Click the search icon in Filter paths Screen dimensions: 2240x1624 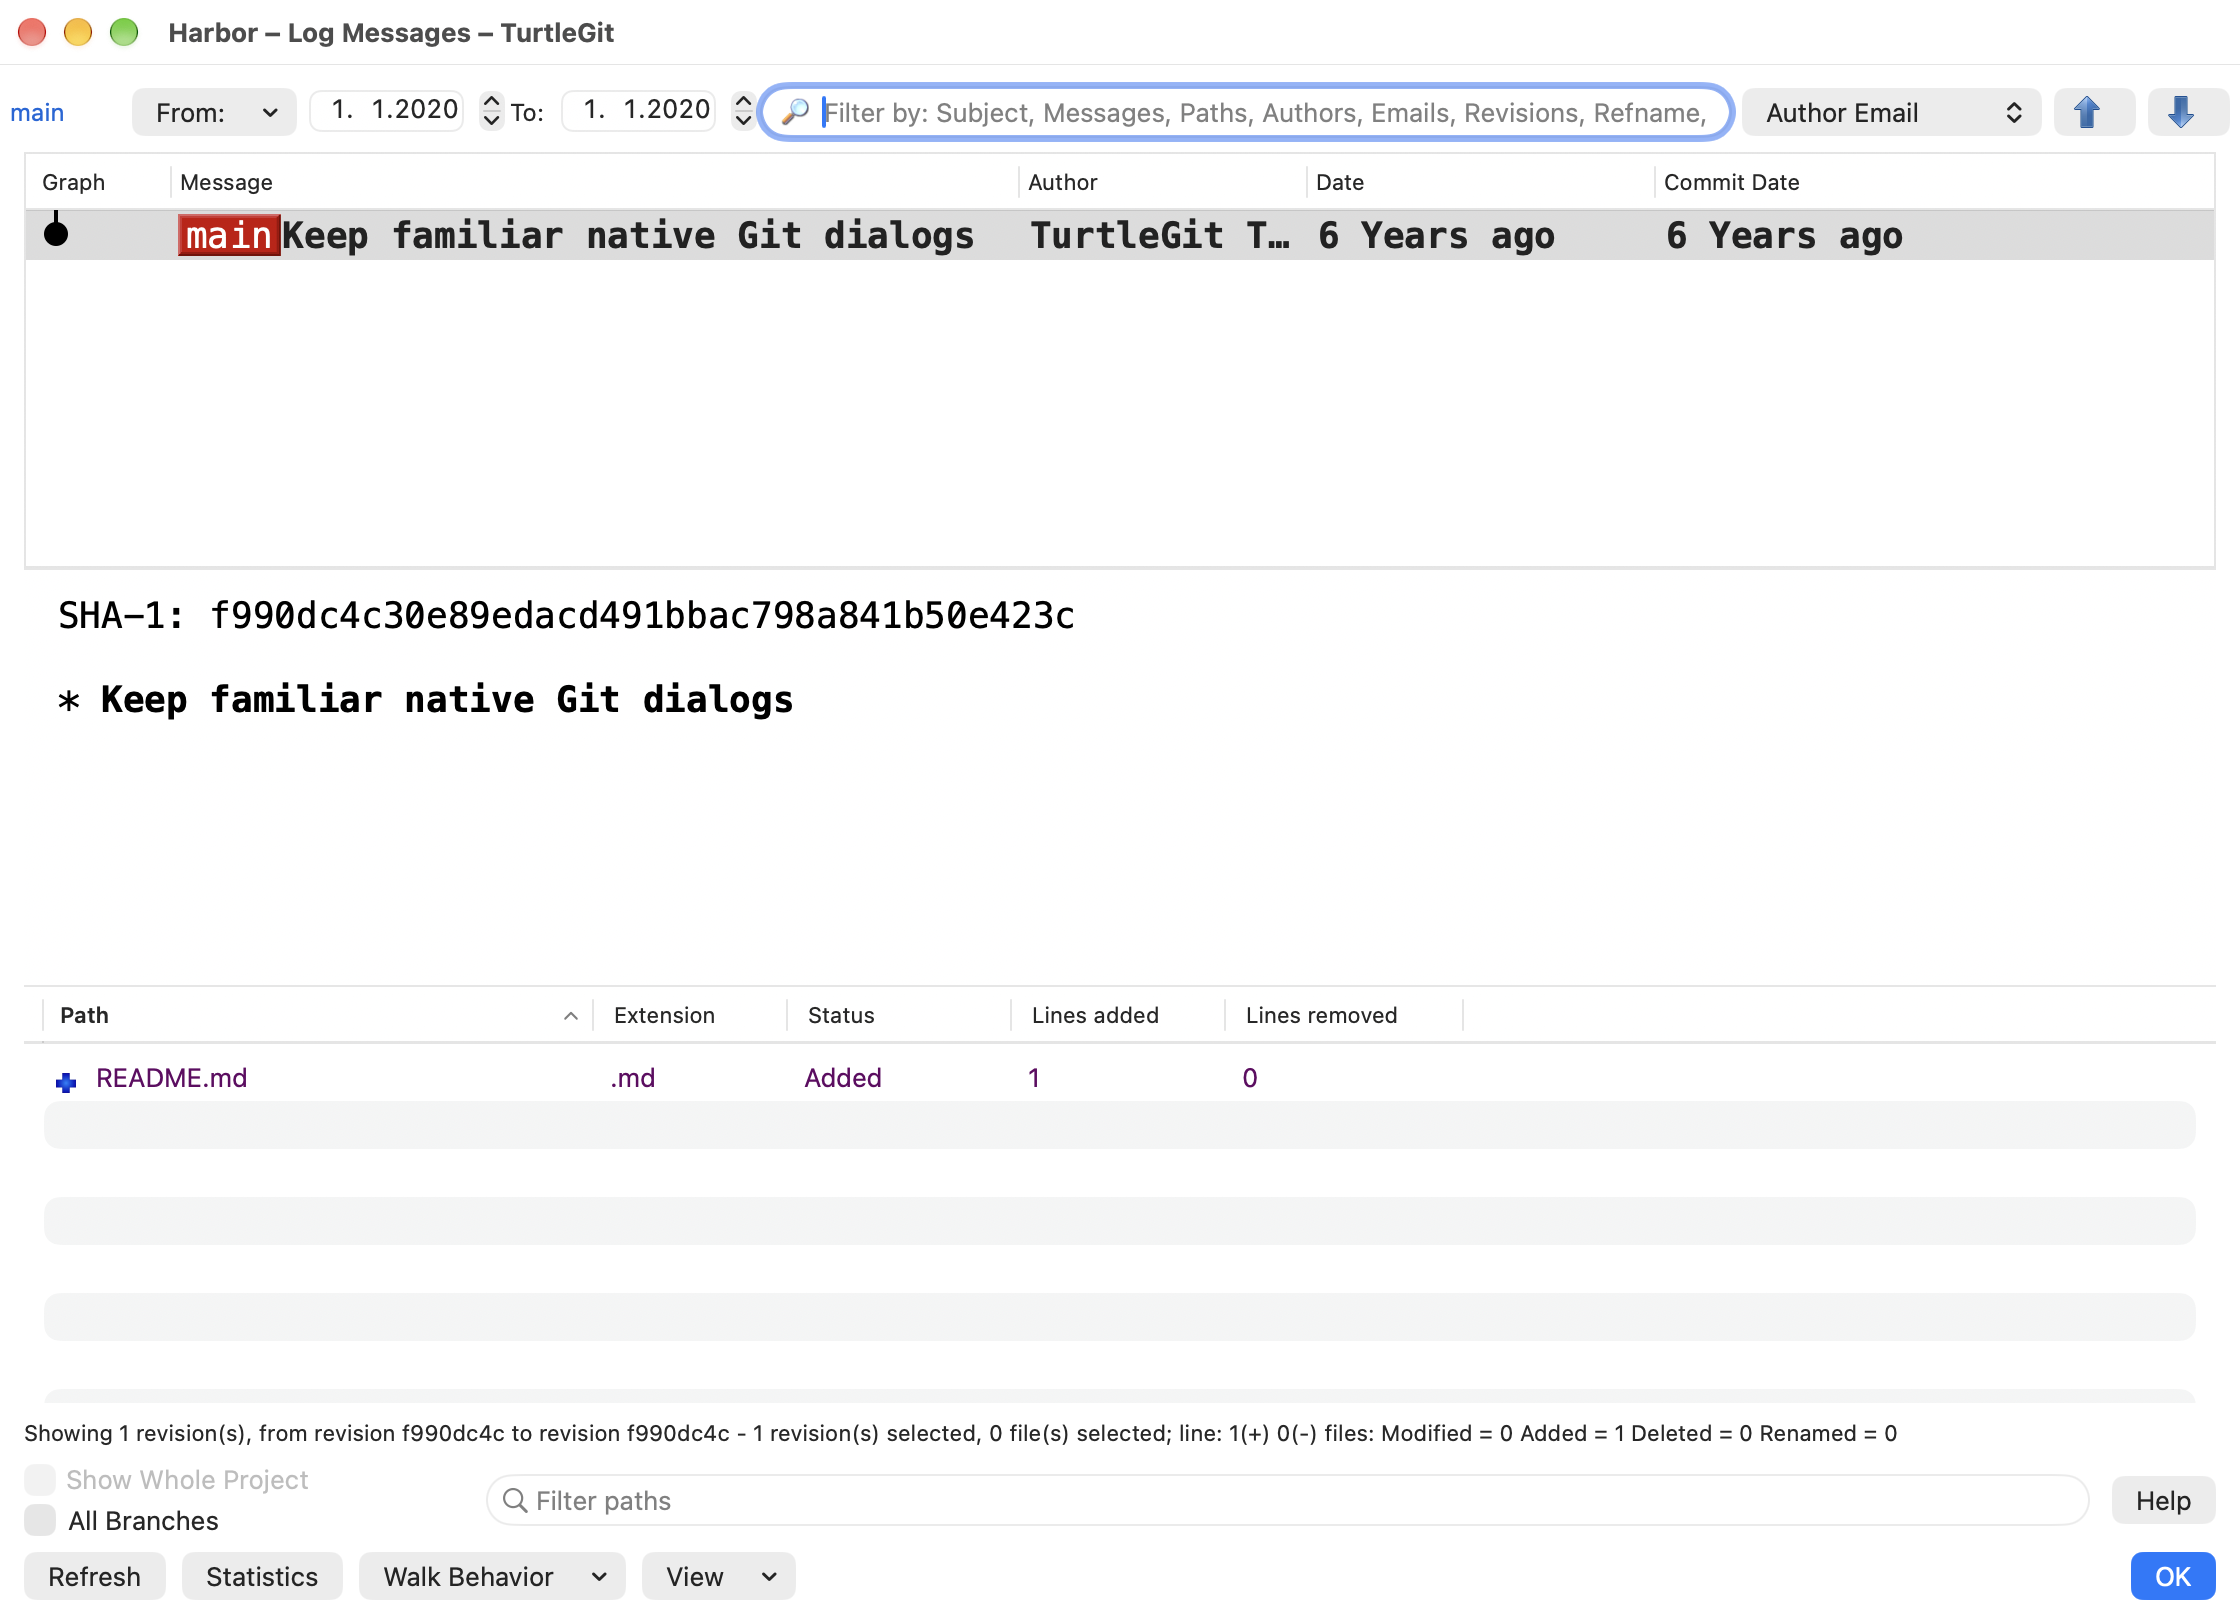(515, 1500)
